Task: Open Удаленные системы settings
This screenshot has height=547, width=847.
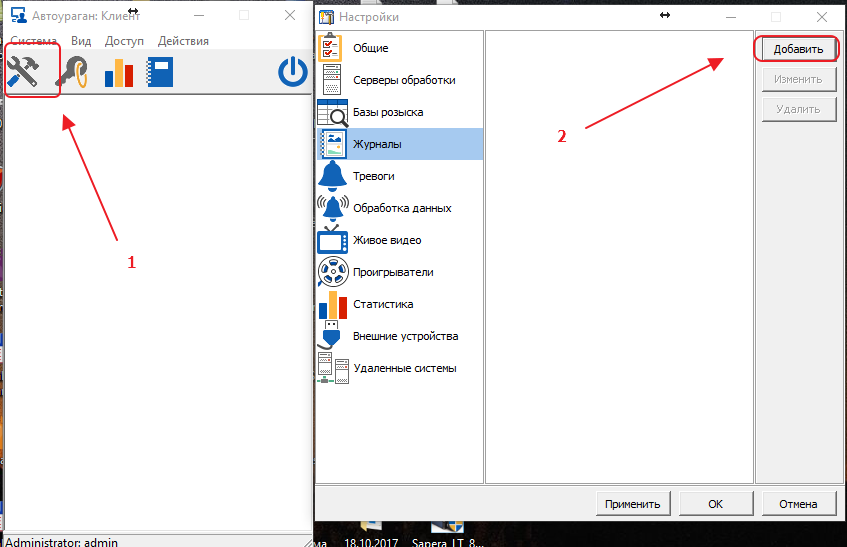Action: pos(404,368)
